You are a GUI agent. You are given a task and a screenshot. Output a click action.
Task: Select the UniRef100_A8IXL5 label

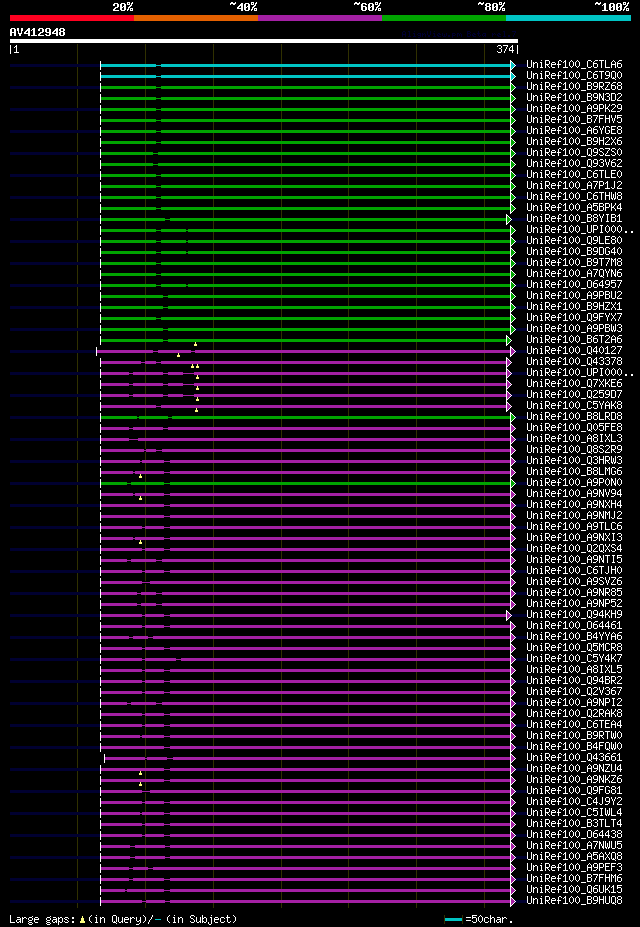[574, 669]
